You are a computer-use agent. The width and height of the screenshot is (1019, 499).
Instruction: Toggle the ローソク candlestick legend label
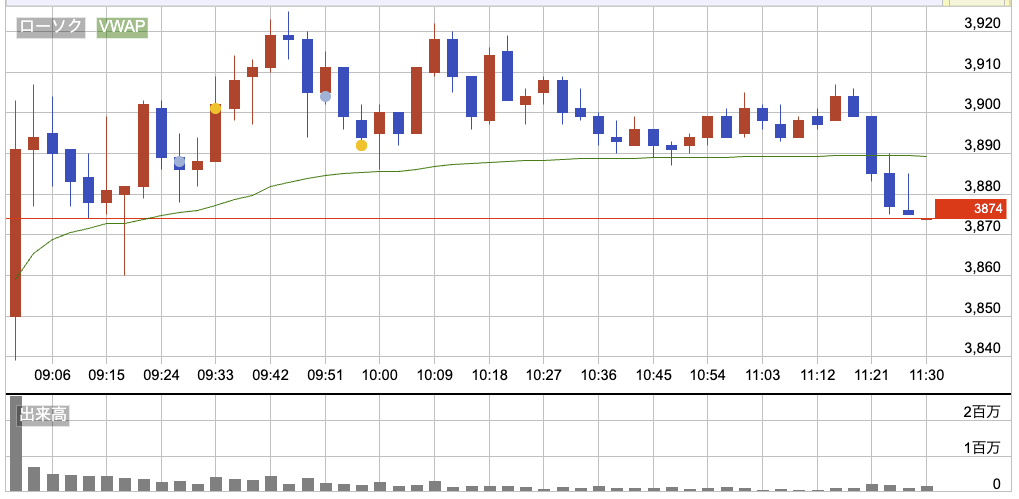(51, 28)
